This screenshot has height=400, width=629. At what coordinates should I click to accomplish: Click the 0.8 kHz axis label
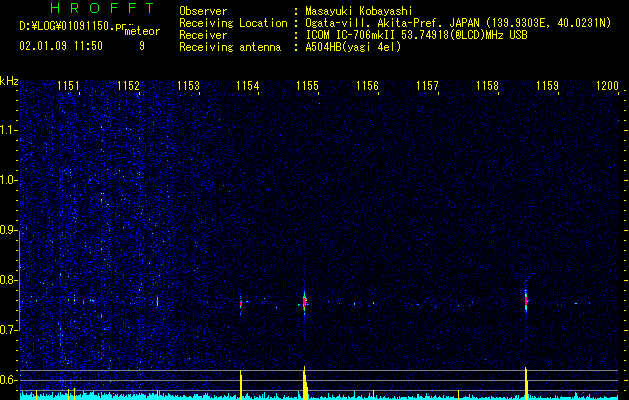point(8,280)
